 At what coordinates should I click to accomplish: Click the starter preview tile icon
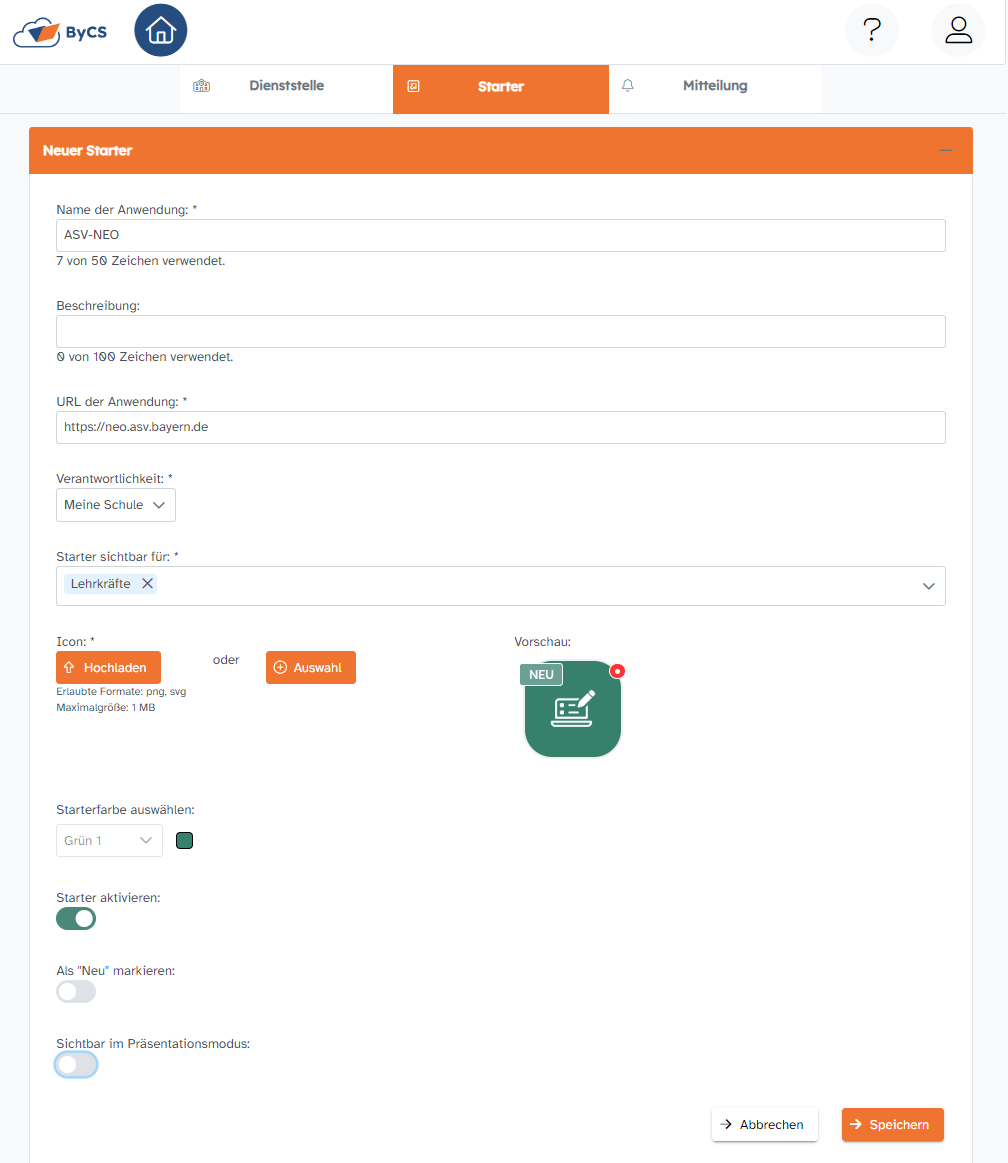click(x=573, y=709)
